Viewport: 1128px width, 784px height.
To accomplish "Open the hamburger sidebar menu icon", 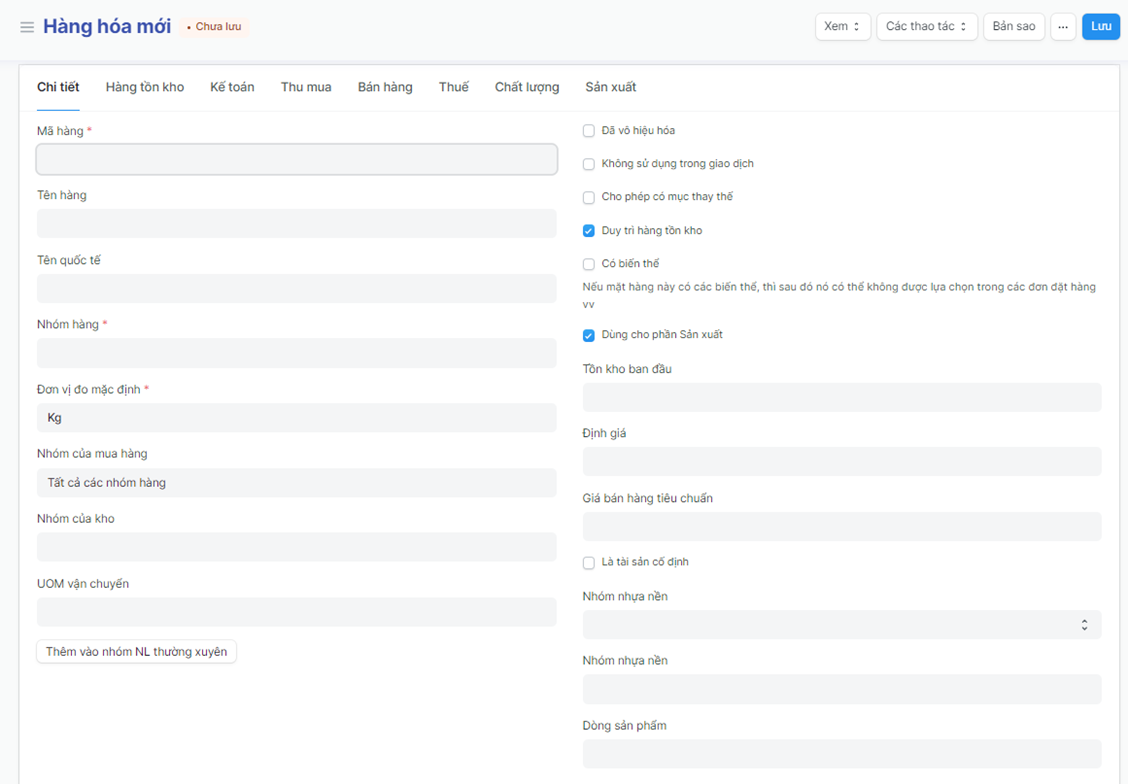I will 27,27.
